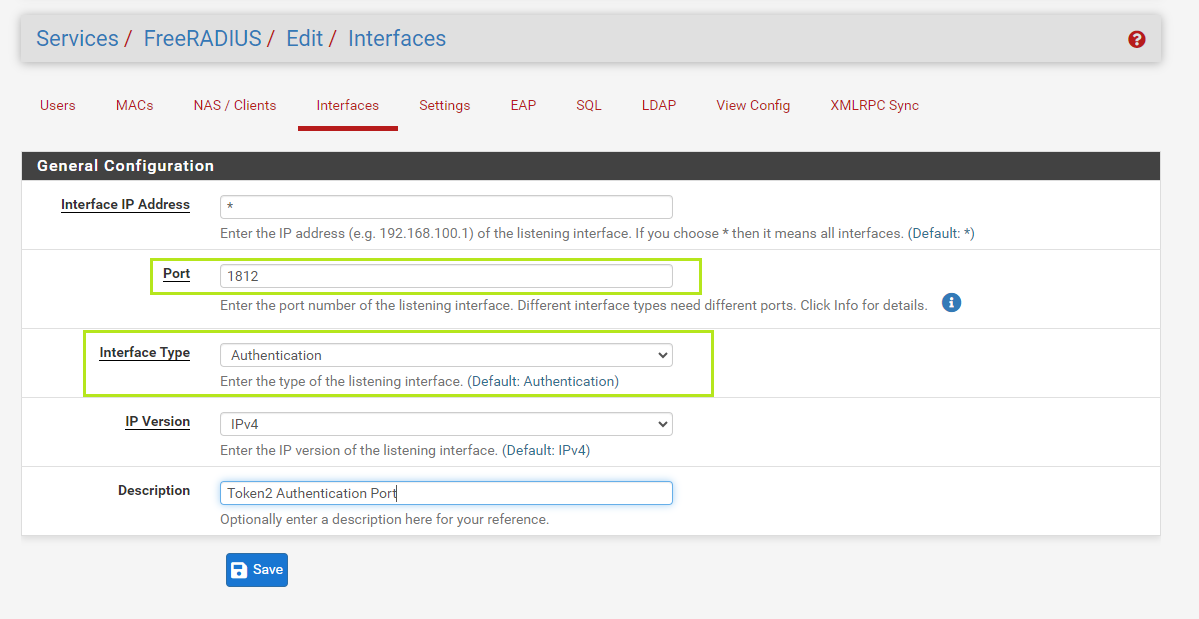The height and width of the screenshot is (619, 1199).
Task: Click the "Optionally enter a description" help text
Action: (385, 520)
